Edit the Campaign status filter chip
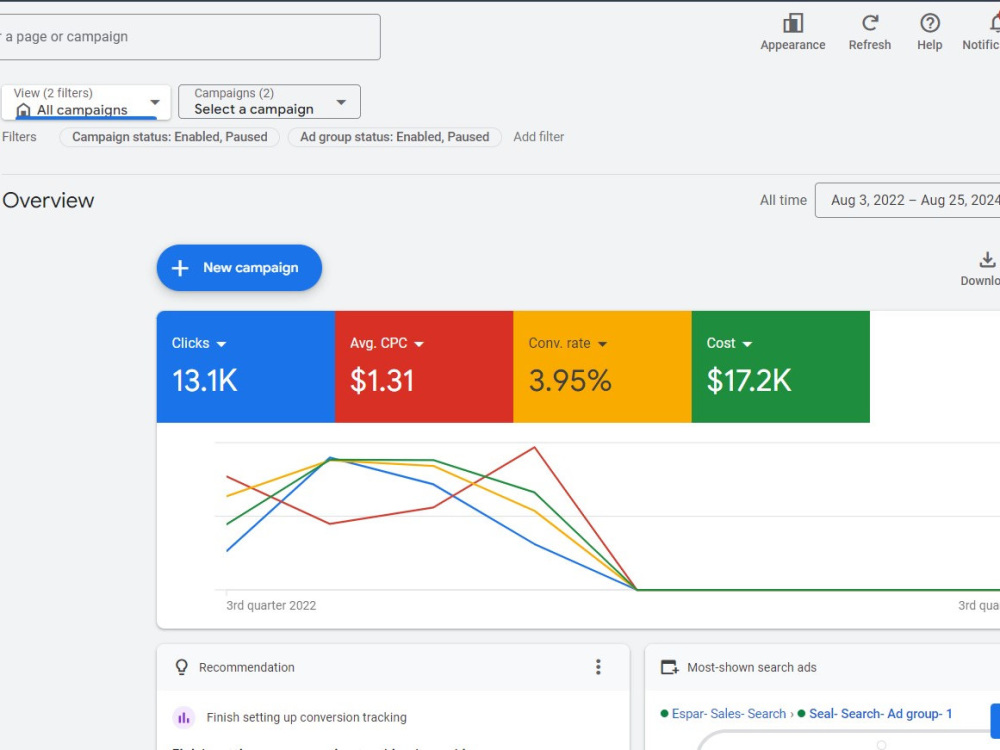Image resolution: width=1000 pixels, height=750 pixels. pyautogui.click(x=170, y=137)
